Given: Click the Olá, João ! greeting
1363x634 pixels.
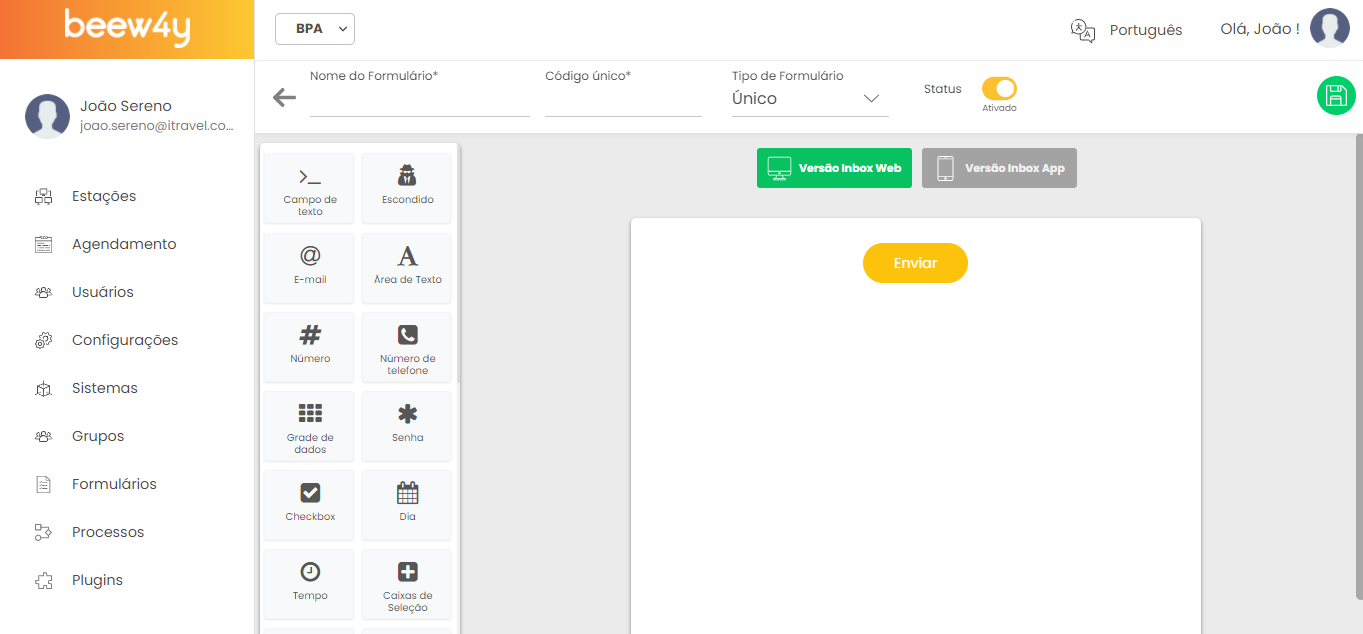Looking at the screenshot, I should tap(1260, 29).
